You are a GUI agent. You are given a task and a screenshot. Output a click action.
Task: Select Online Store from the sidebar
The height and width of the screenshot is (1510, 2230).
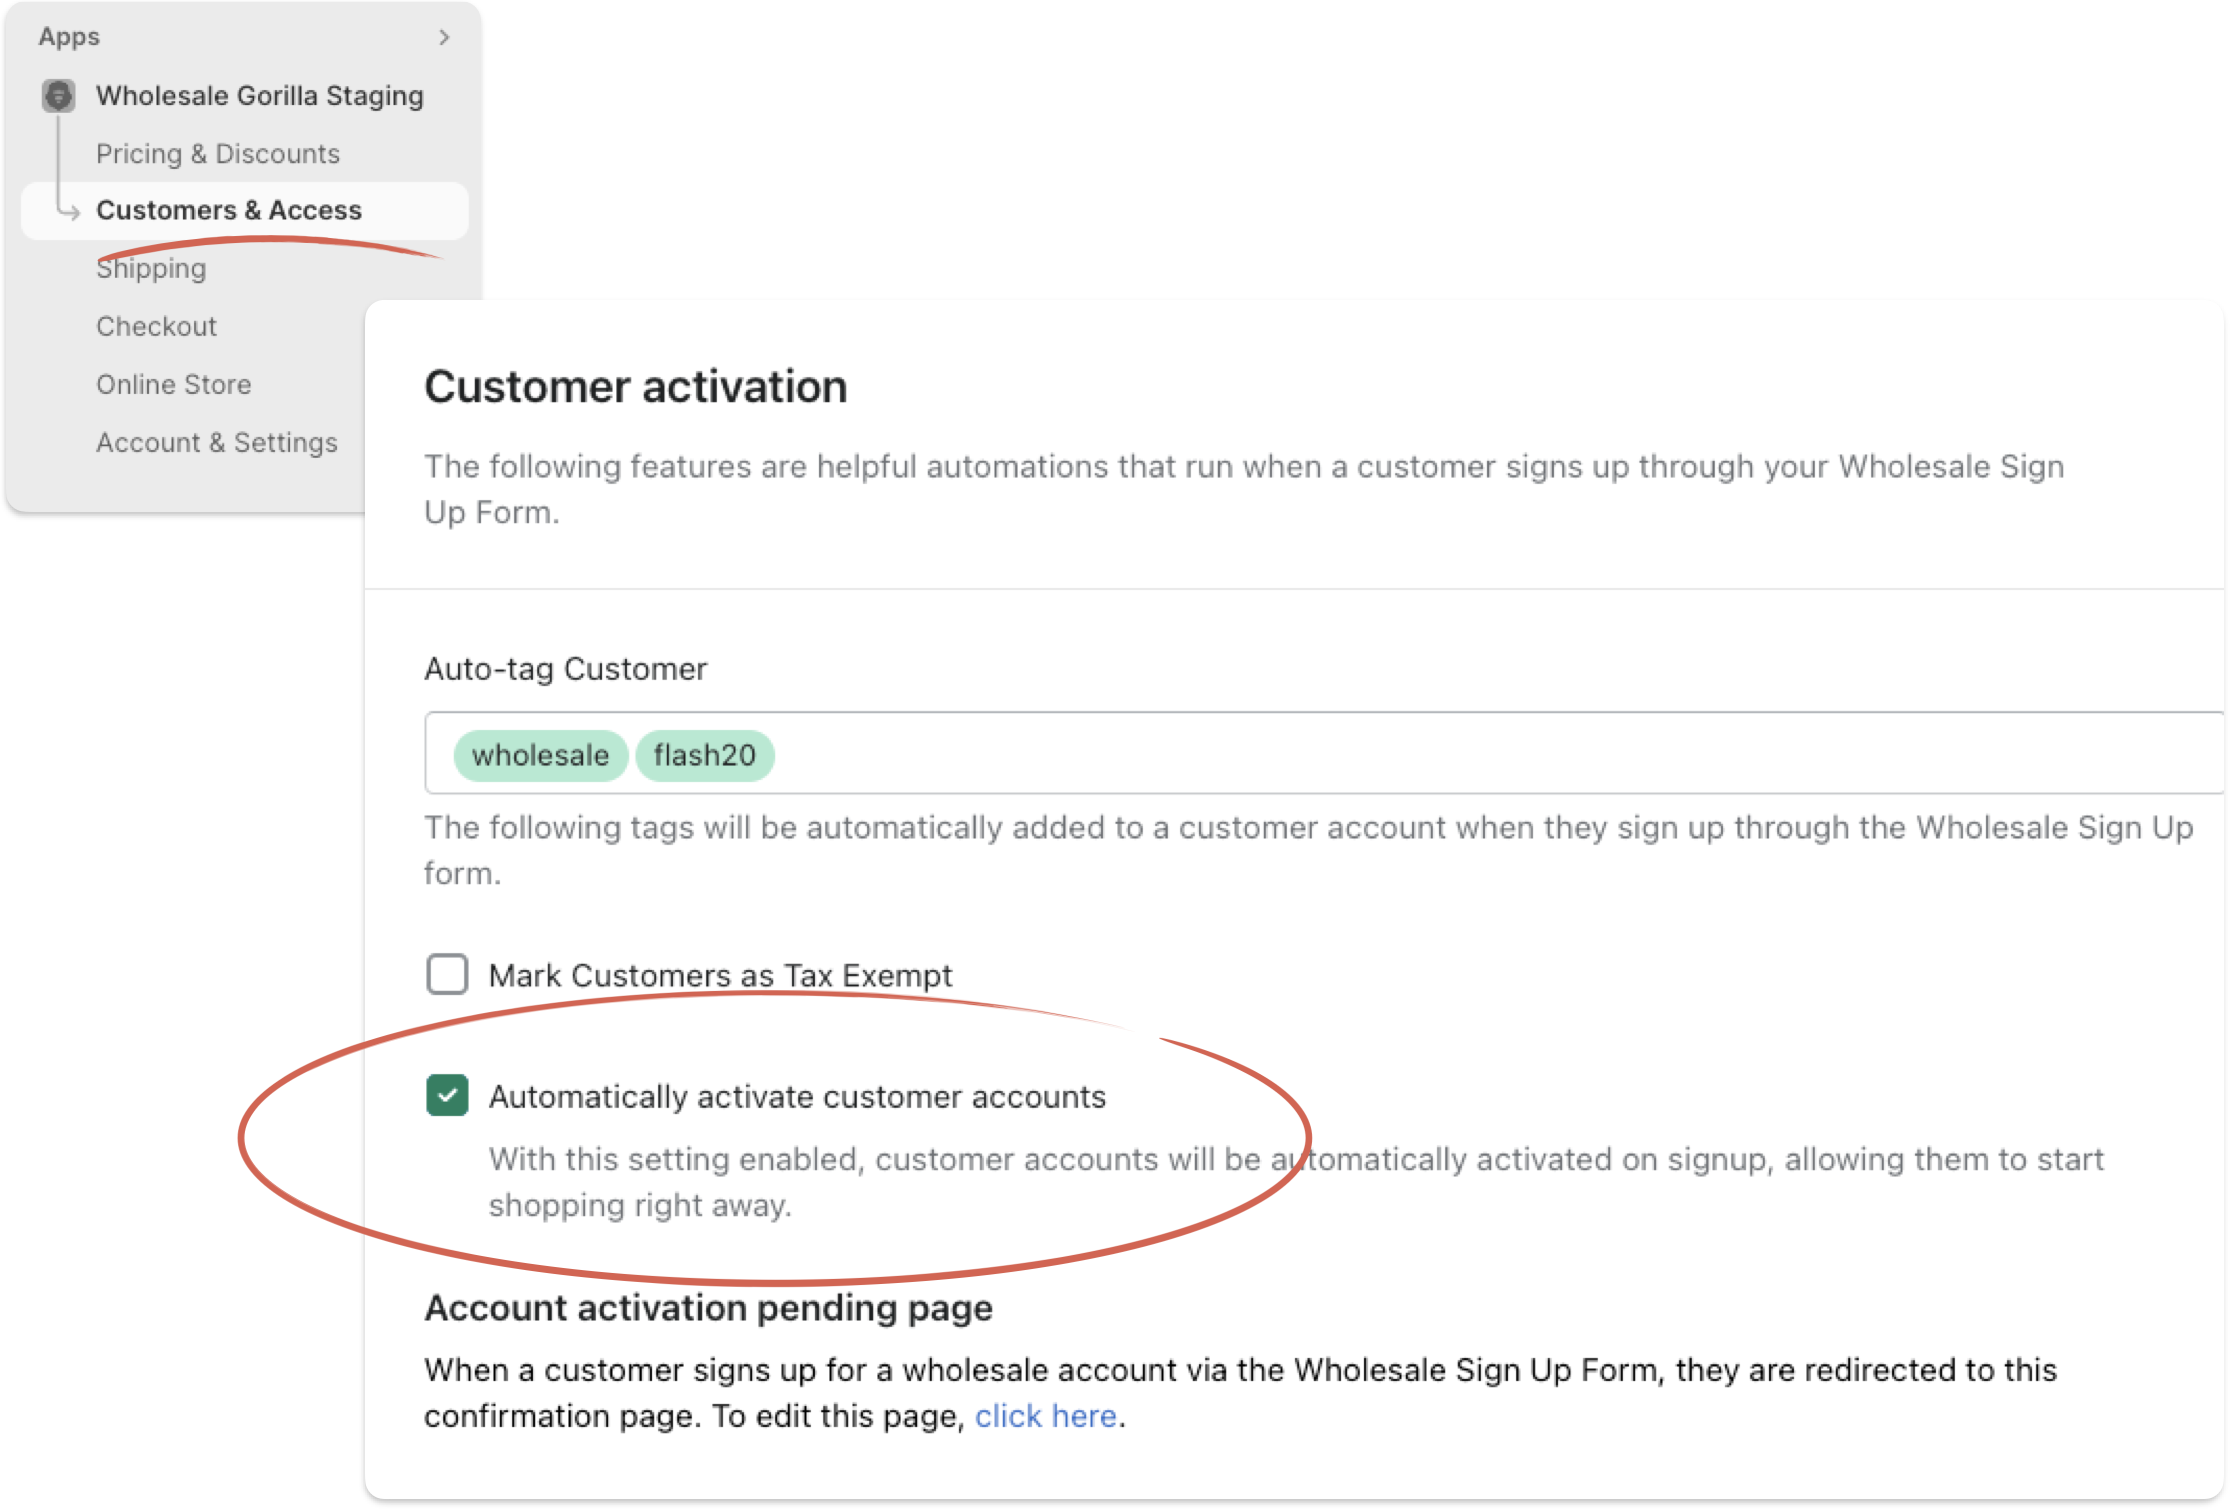[174, 384]
